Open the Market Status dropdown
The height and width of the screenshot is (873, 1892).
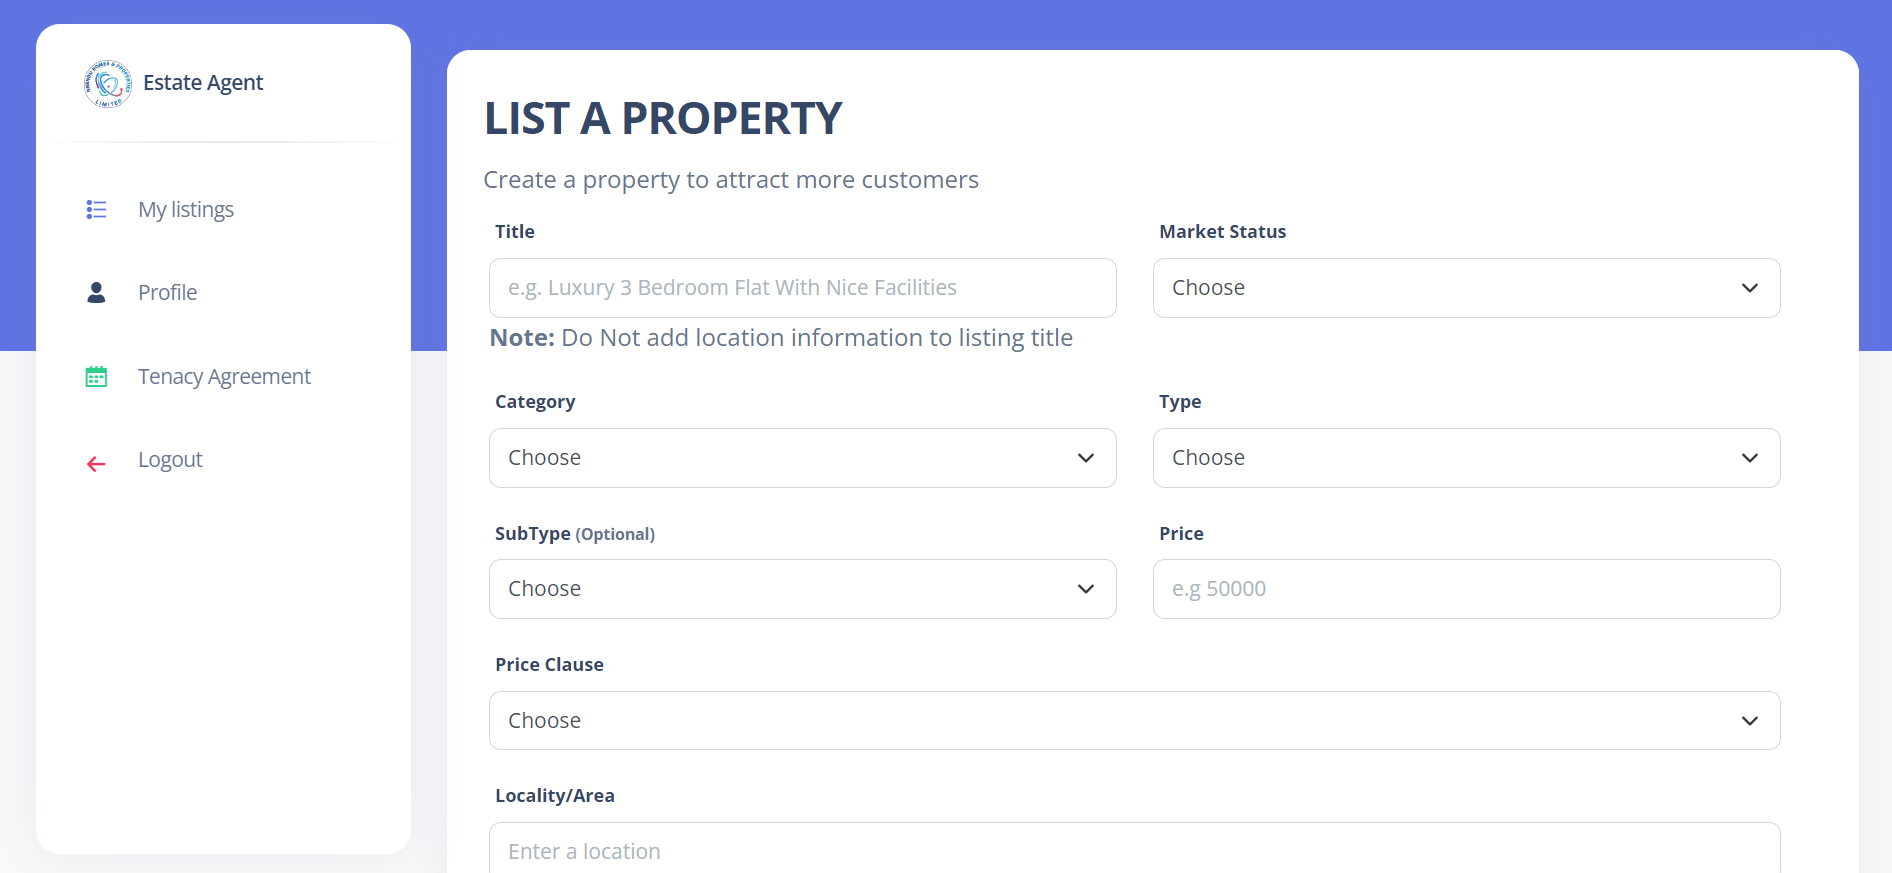tap(1466, 288)
